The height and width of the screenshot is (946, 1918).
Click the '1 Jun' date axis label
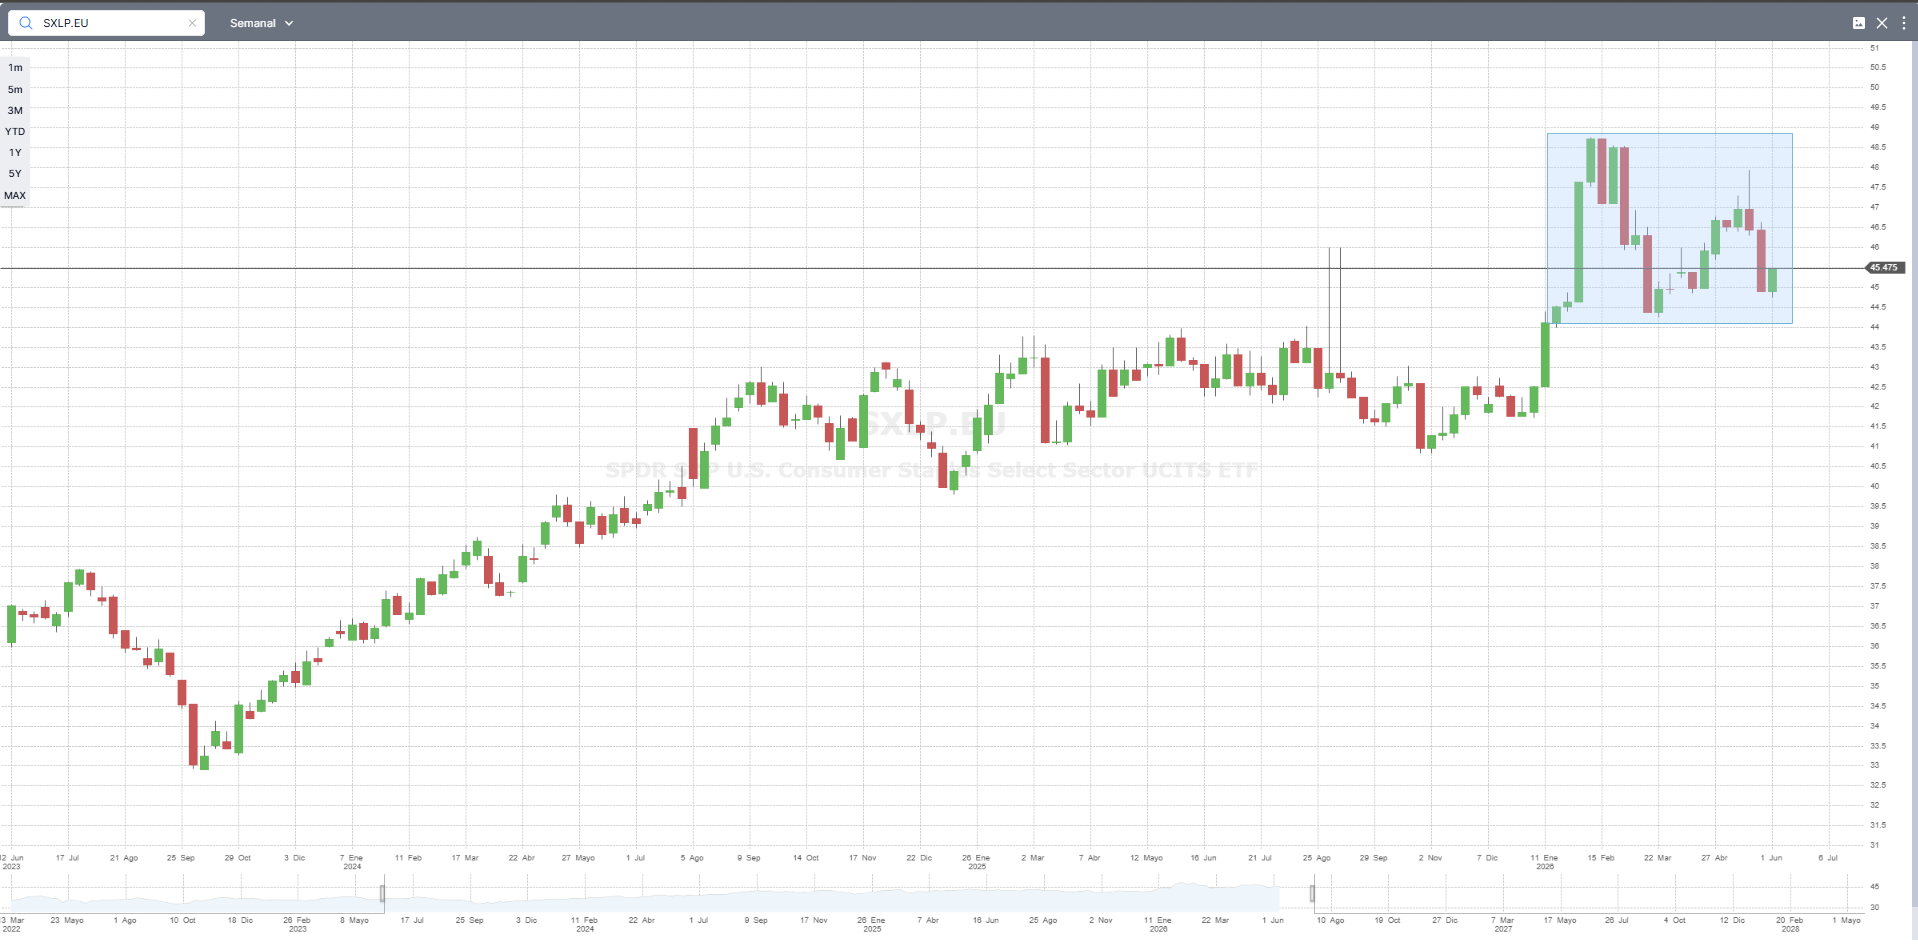[1771, 858]
